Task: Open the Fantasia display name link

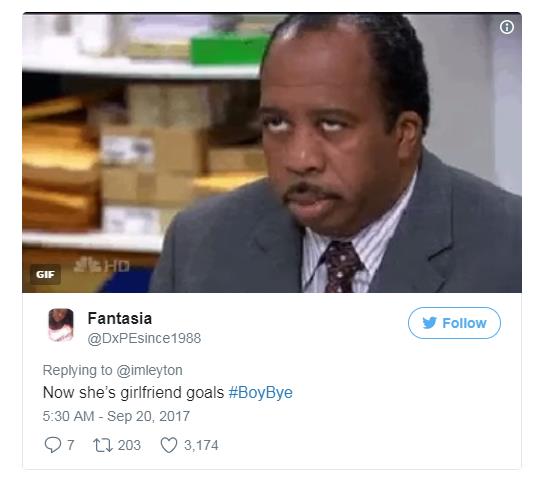Action: coord(120,318)
